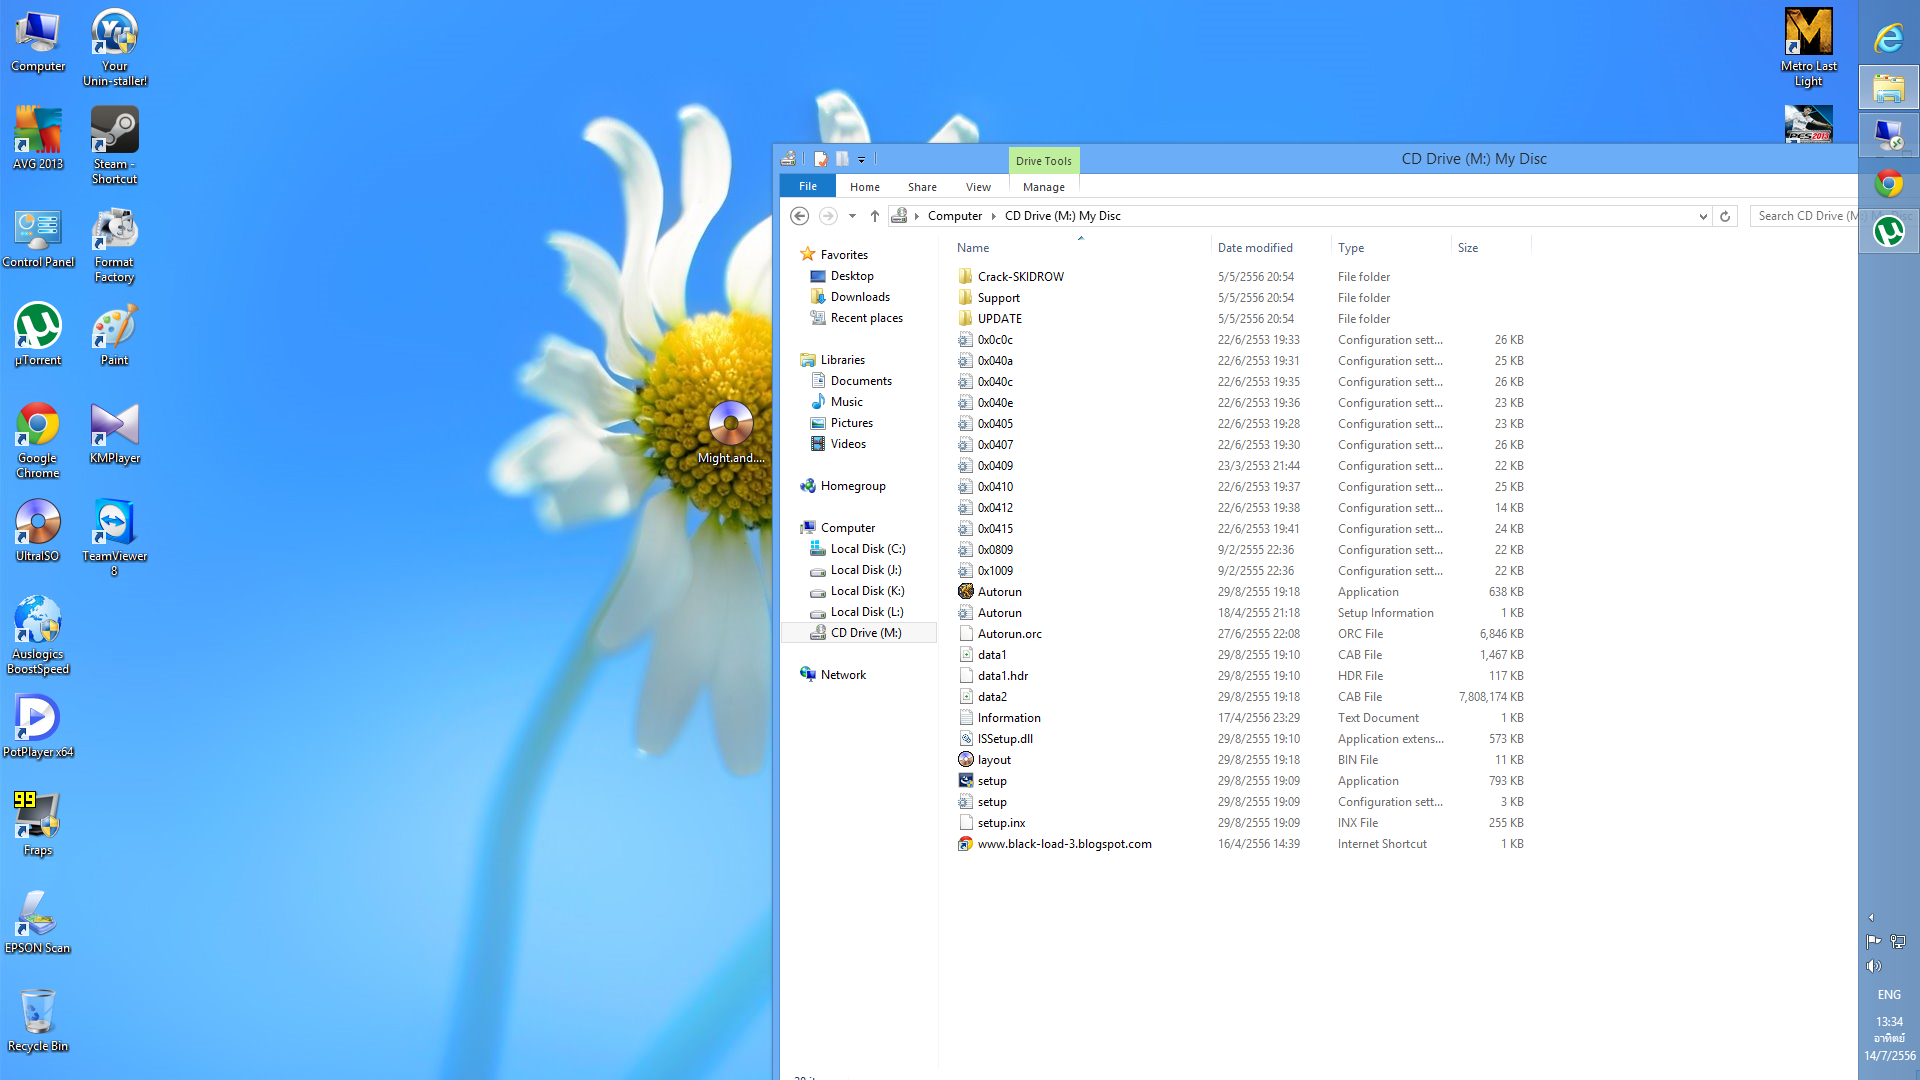Image resolution: width=1920 pixels, height=1080 pixels.
Task: Open the Format Factory desktop icon
Action: (x=114, y=231)
